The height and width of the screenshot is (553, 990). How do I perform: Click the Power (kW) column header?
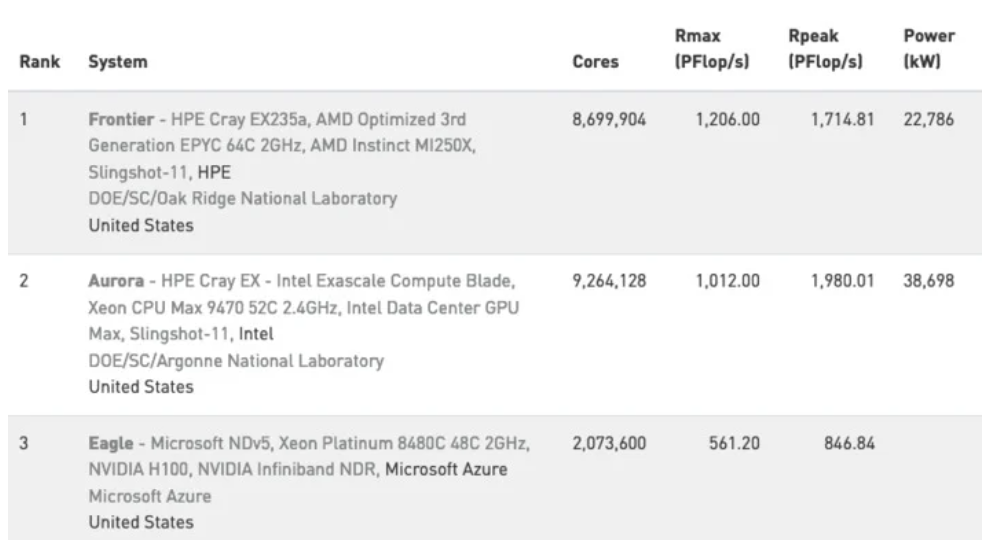coord(929,49)
